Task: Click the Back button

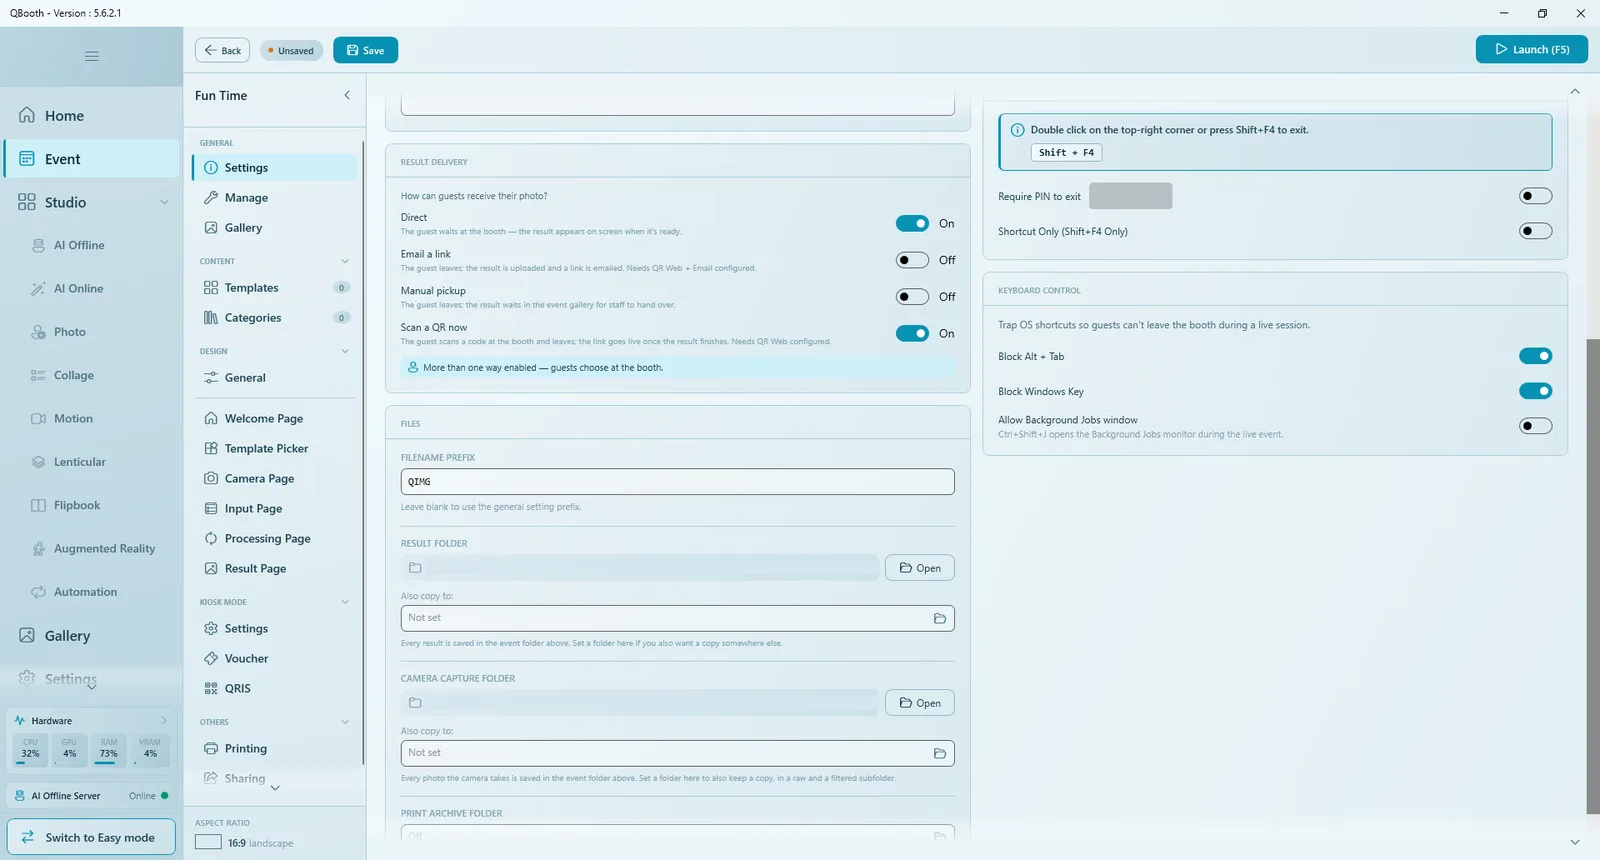Action: coord(222,50)
